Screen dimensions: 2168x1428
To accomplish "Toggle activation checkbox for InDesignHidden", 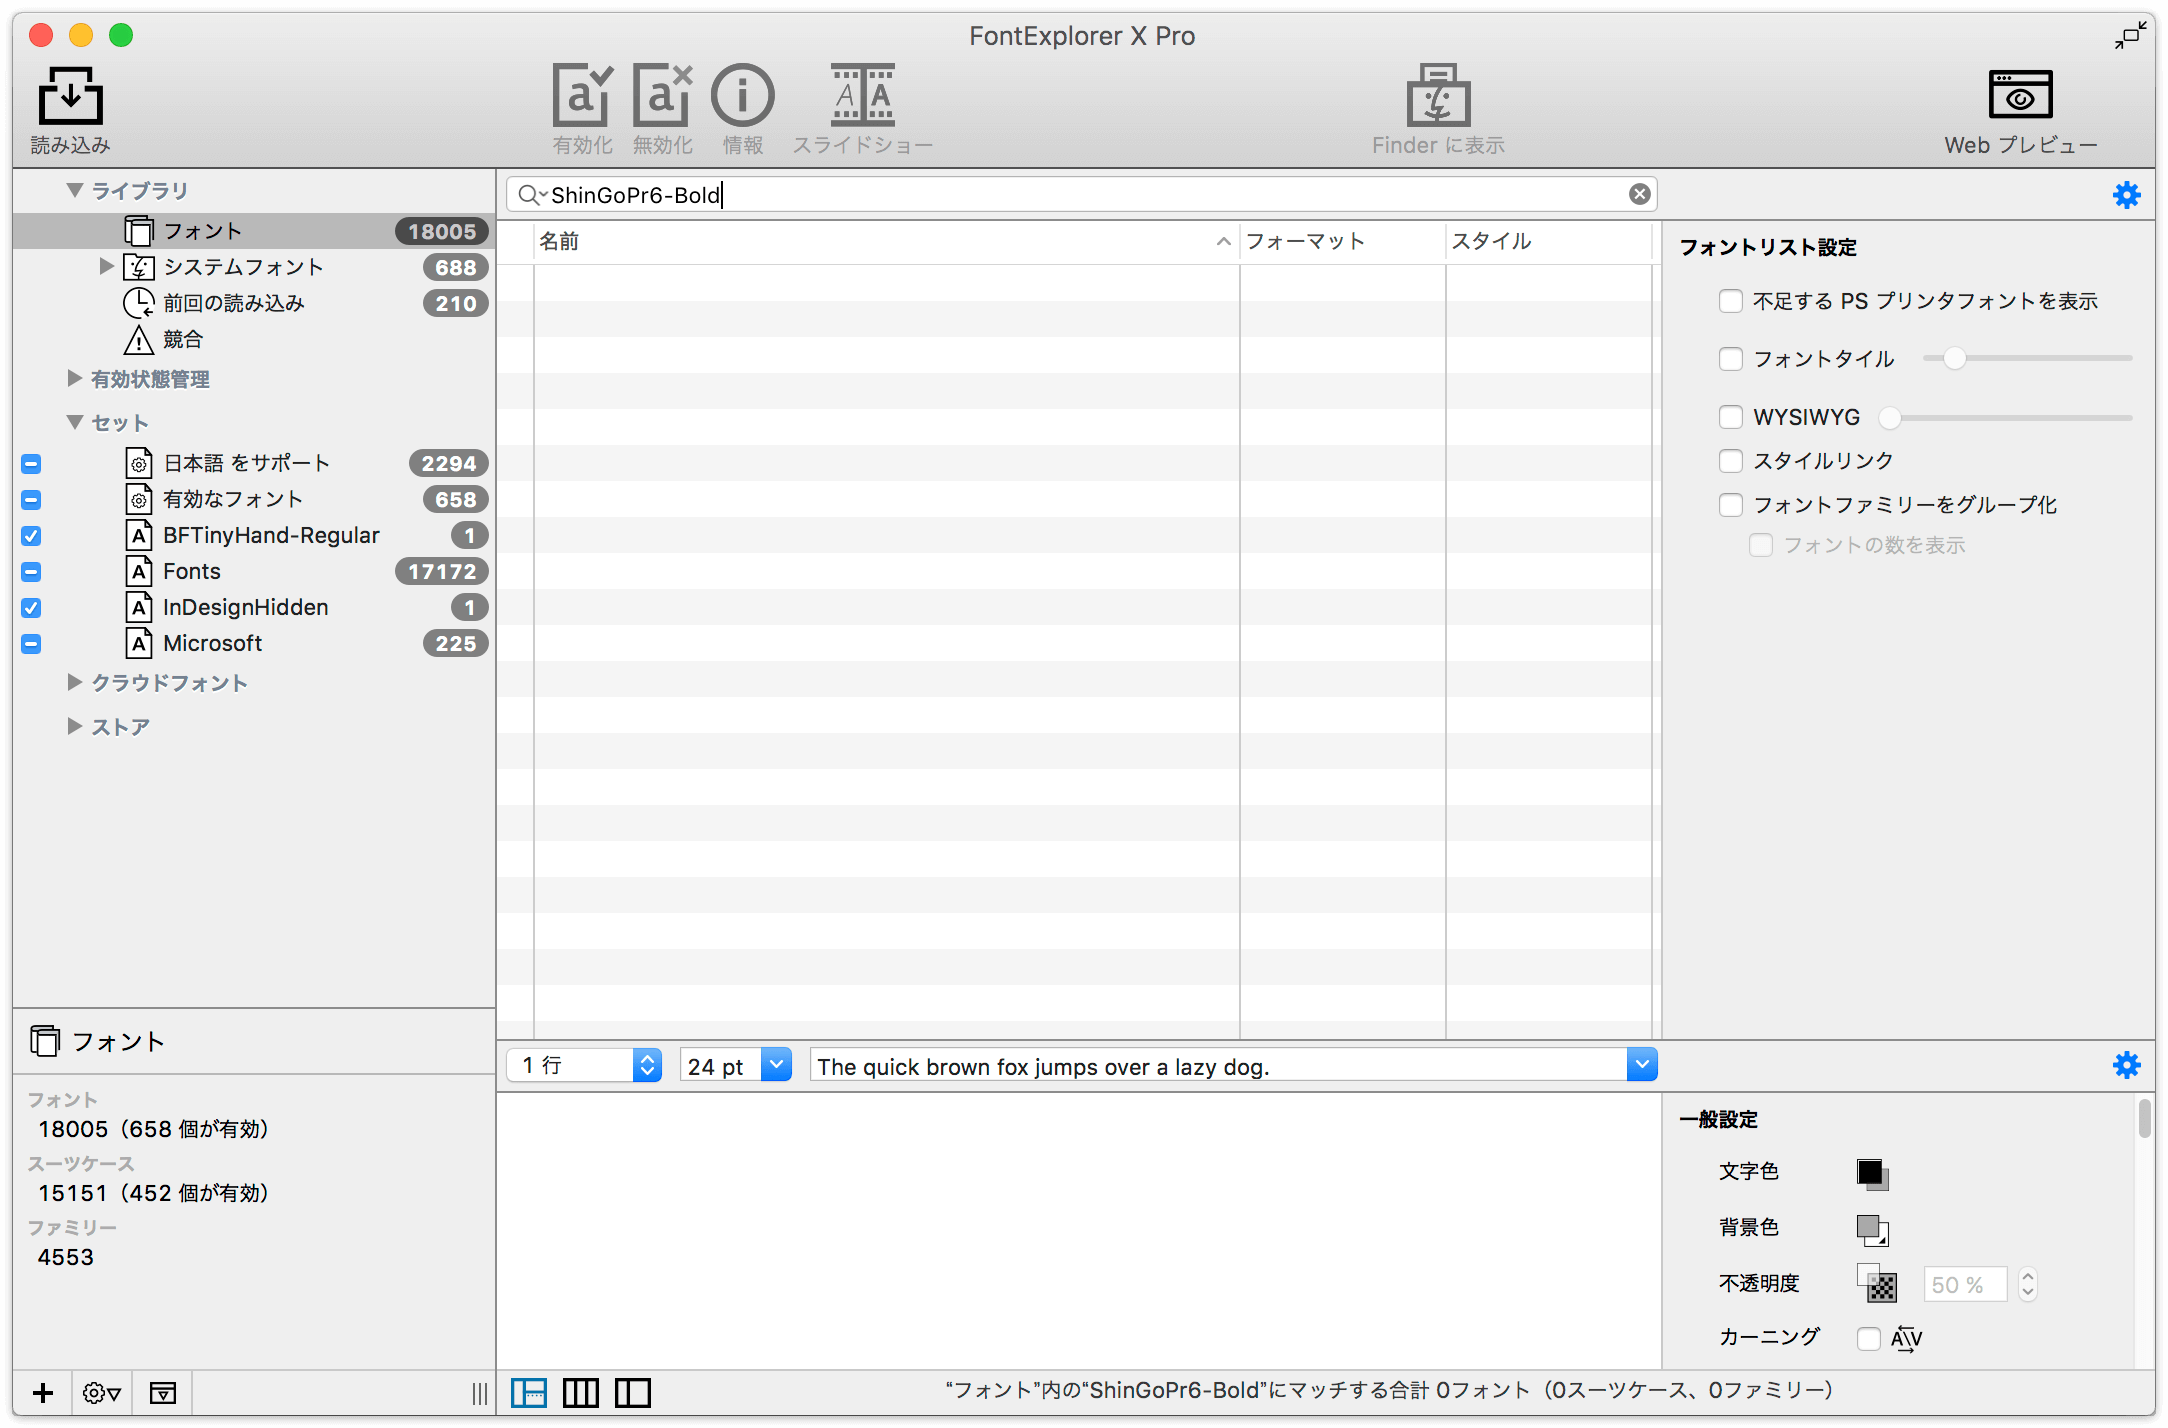I will (x=31, y=608).
